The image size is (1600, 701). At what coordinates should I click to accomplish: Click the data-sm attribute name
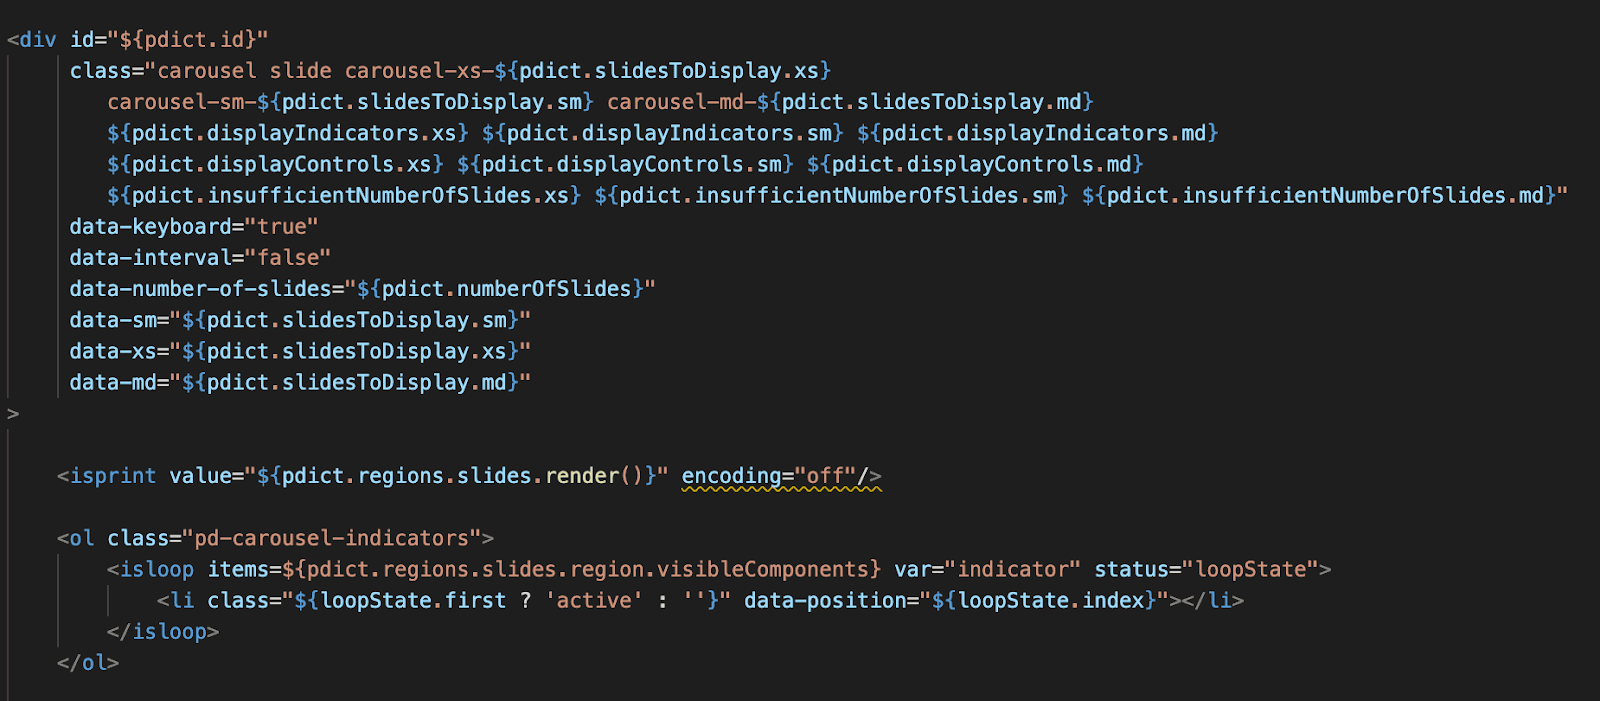coord(112,320)
